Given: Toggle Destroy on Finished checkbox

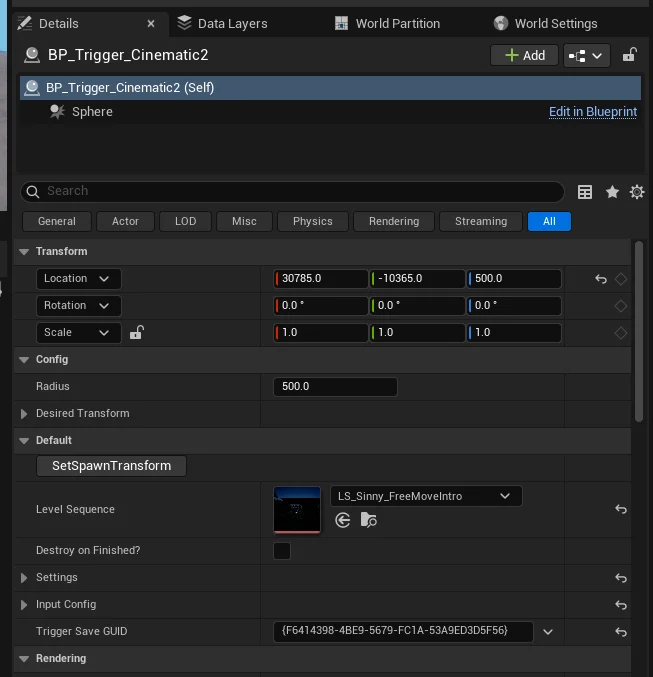Looking at the screenshot, I should [282, 551].
